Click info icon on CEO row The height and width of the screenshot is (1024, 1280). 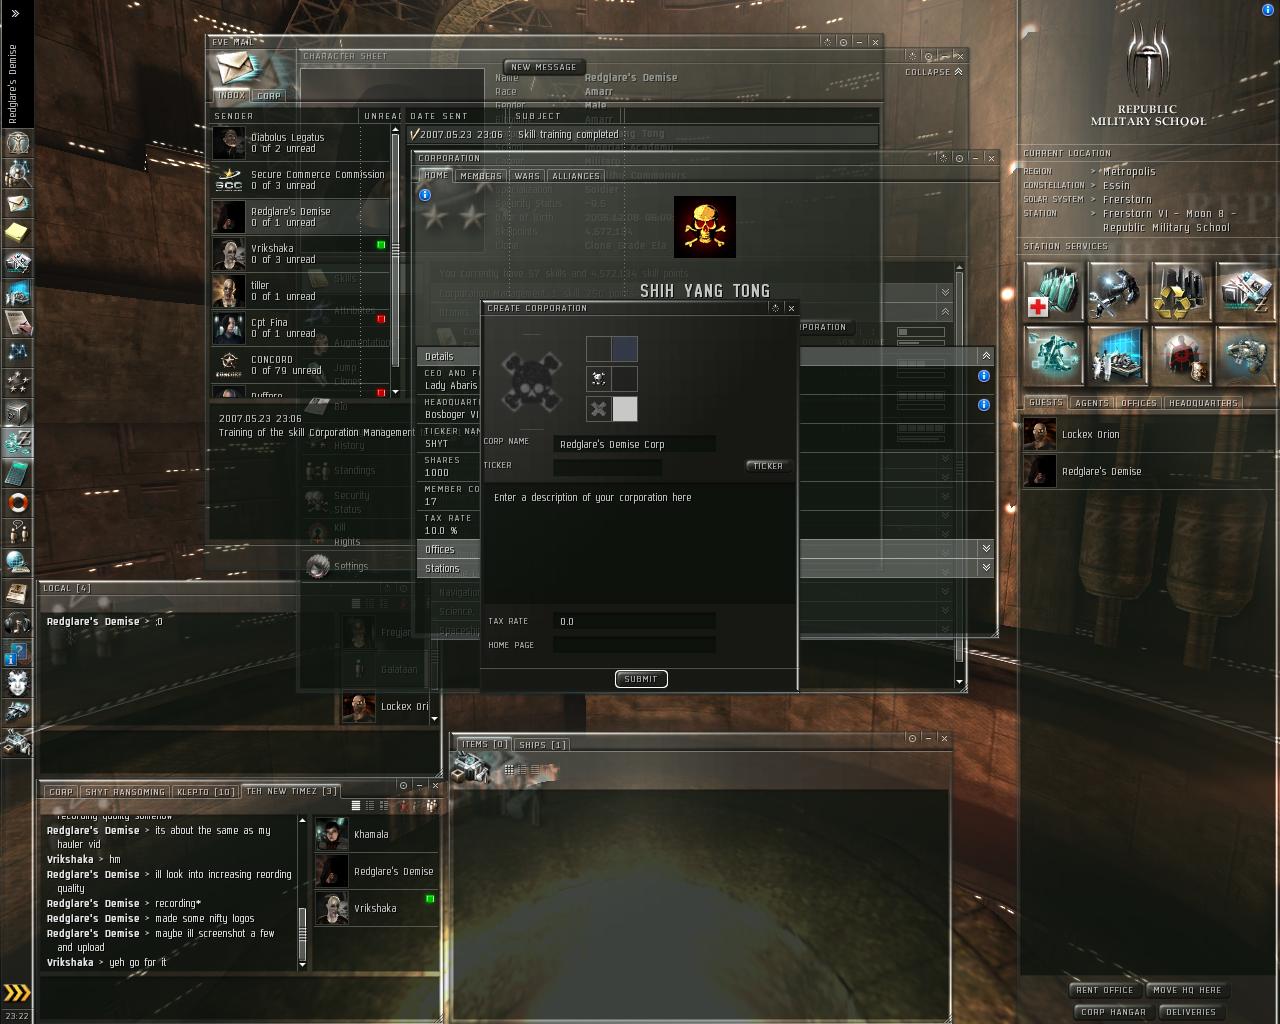click(x=984, y=376)
